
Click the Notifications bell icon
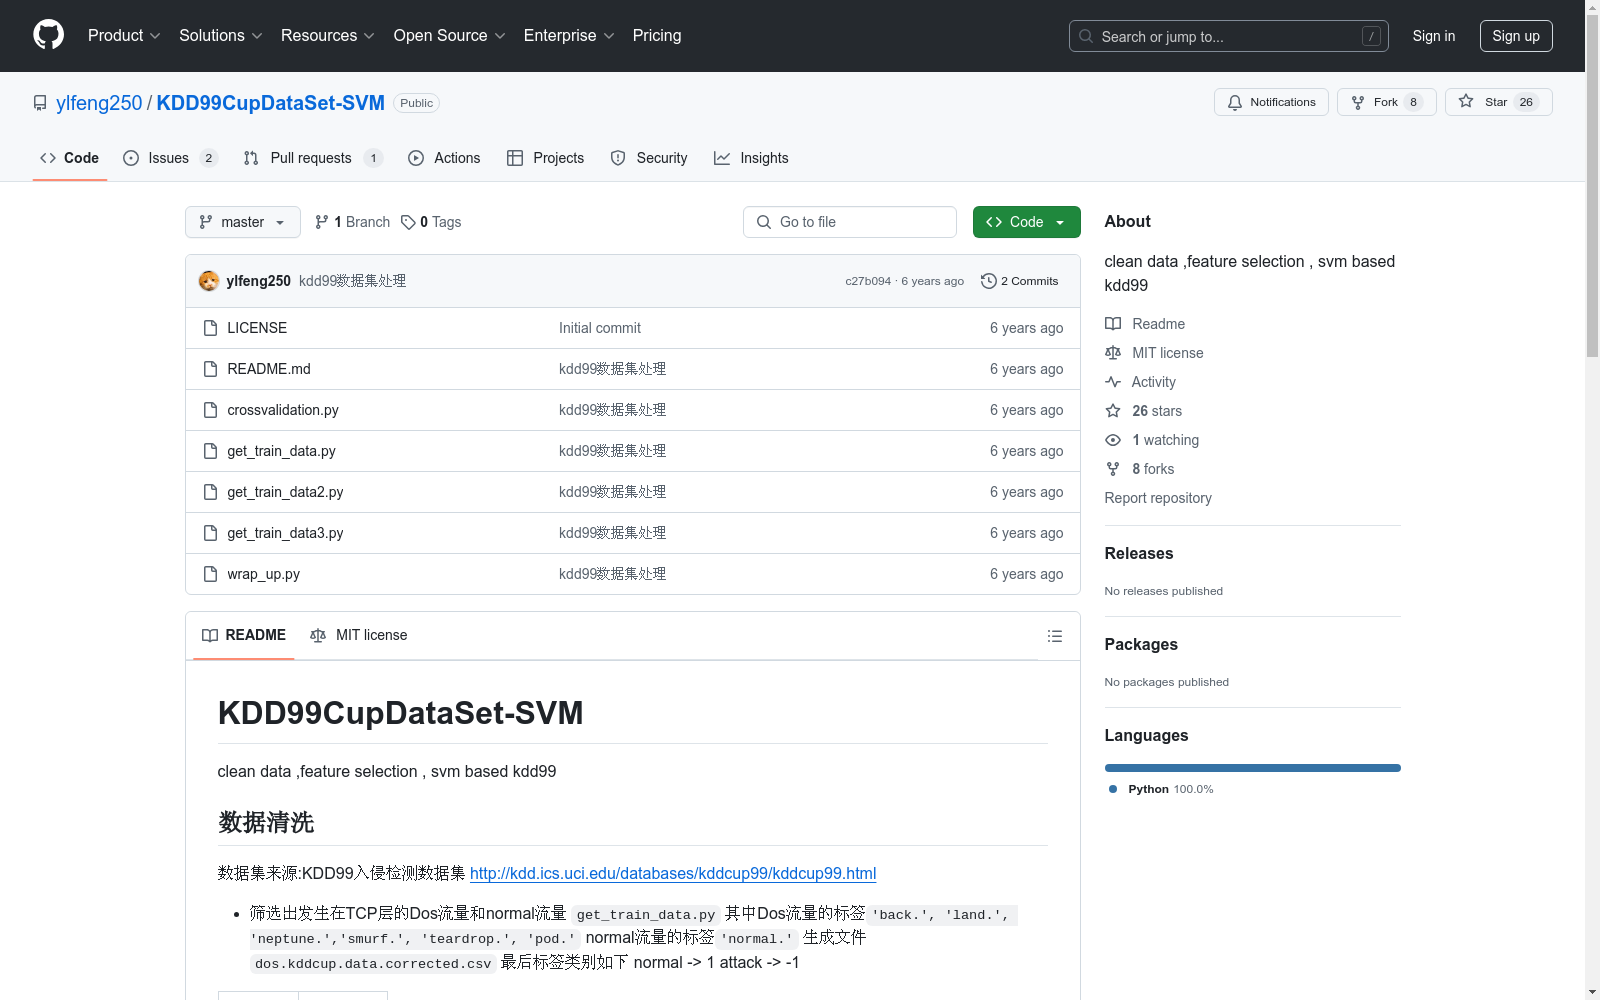point(1235,102)
